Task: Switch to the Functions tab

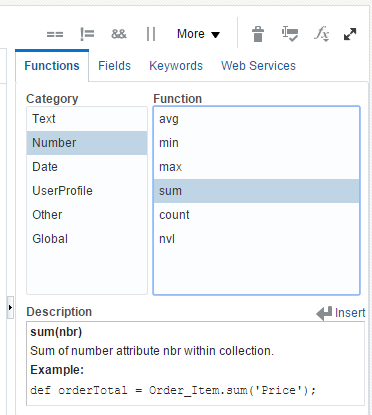Action: pos(52,66)
